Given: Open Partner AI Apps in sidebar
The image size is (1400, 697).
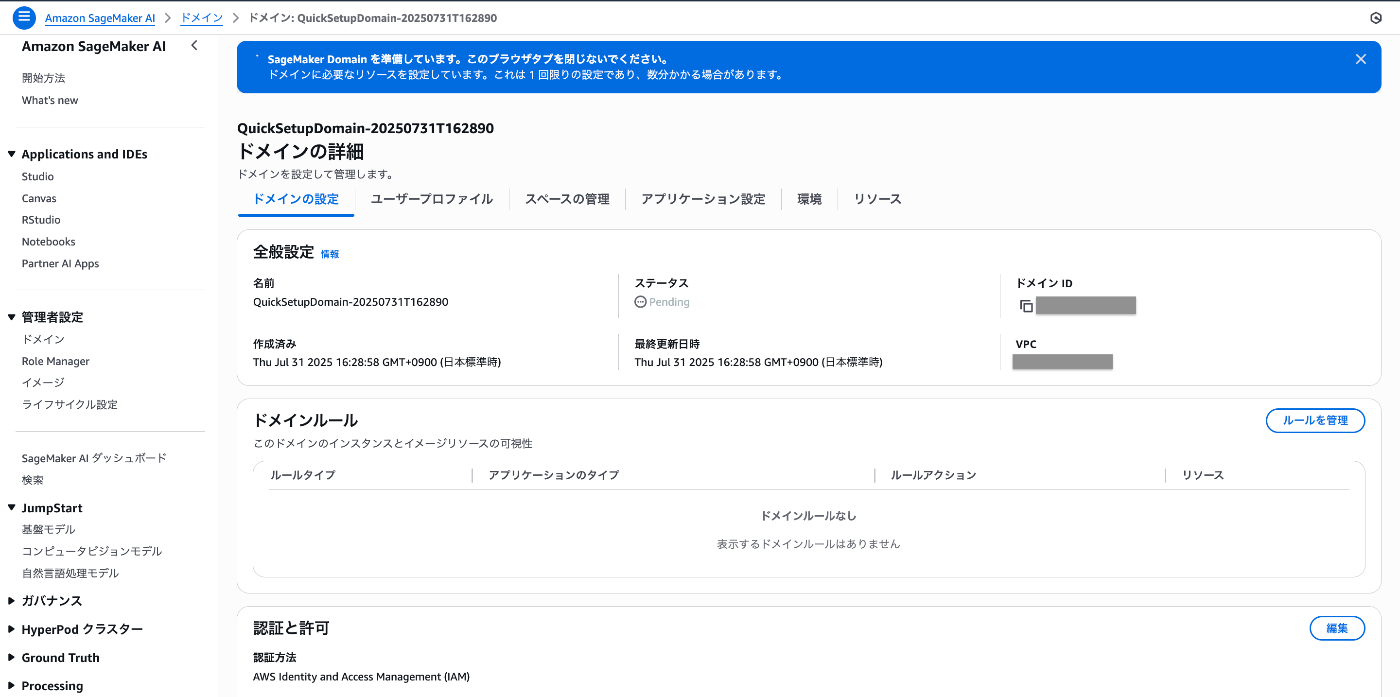Looking at the screenshot, I should (x=61, y=264).
